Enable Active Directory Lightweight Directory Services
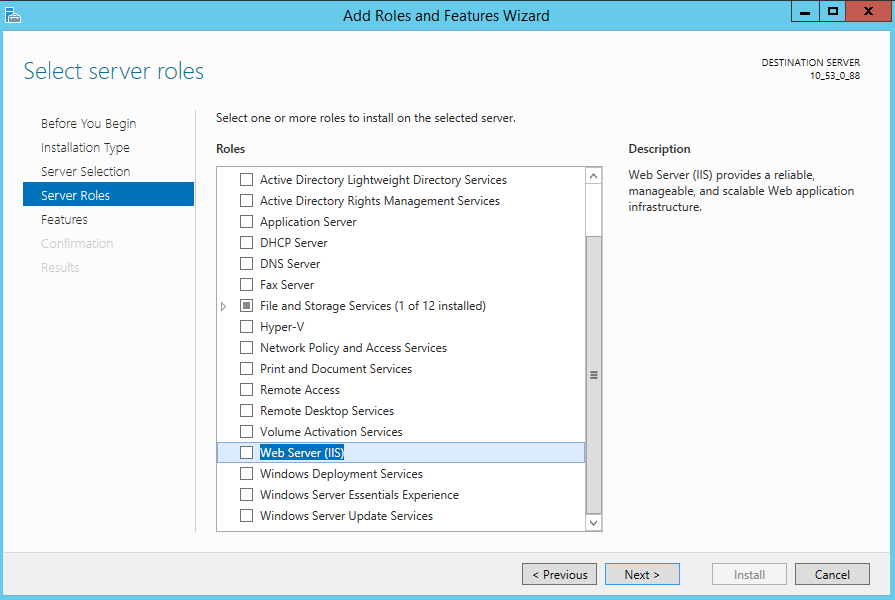This screenshot has height=600, width=895. 247,180
